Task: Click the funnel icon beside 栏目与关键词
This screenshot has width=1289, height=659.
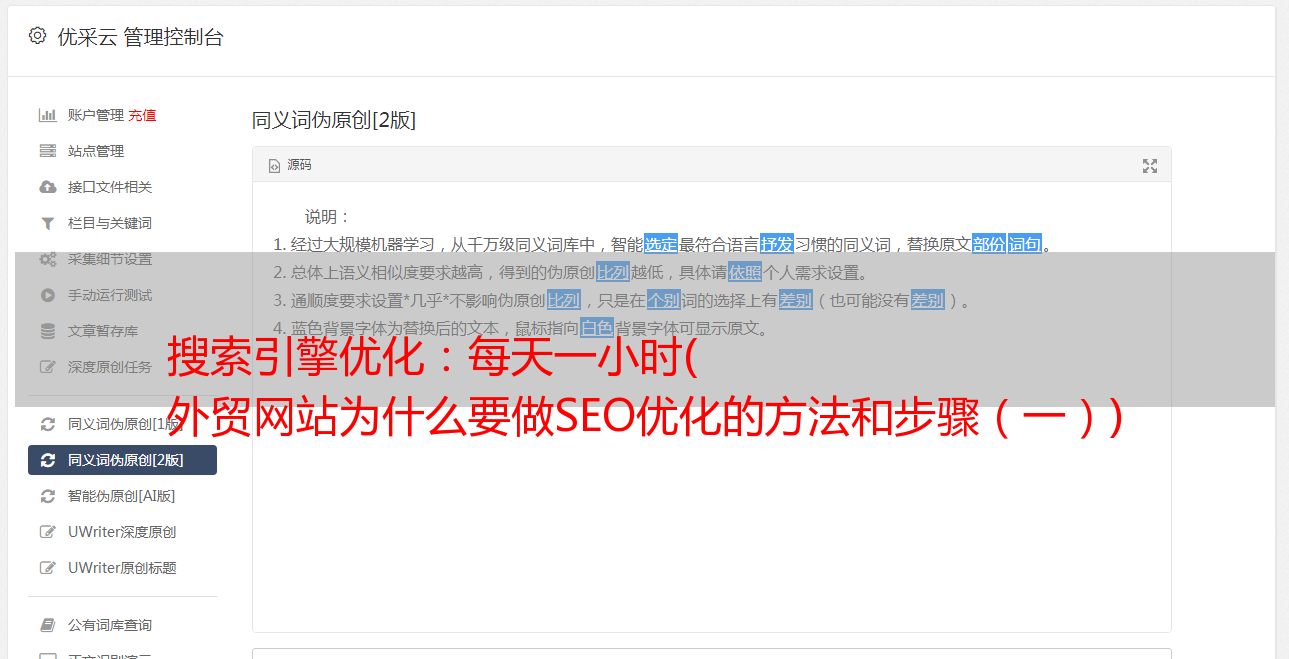Action: 47,223
